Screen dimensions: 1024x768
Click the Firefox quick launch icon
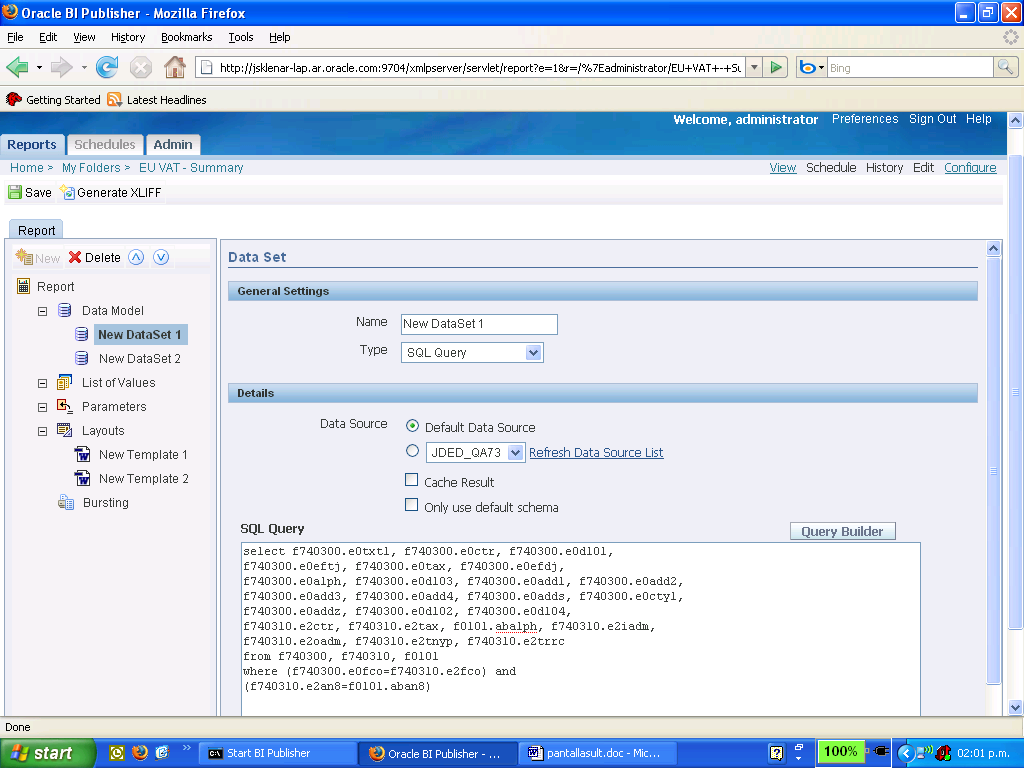click(x=139, y=752)
